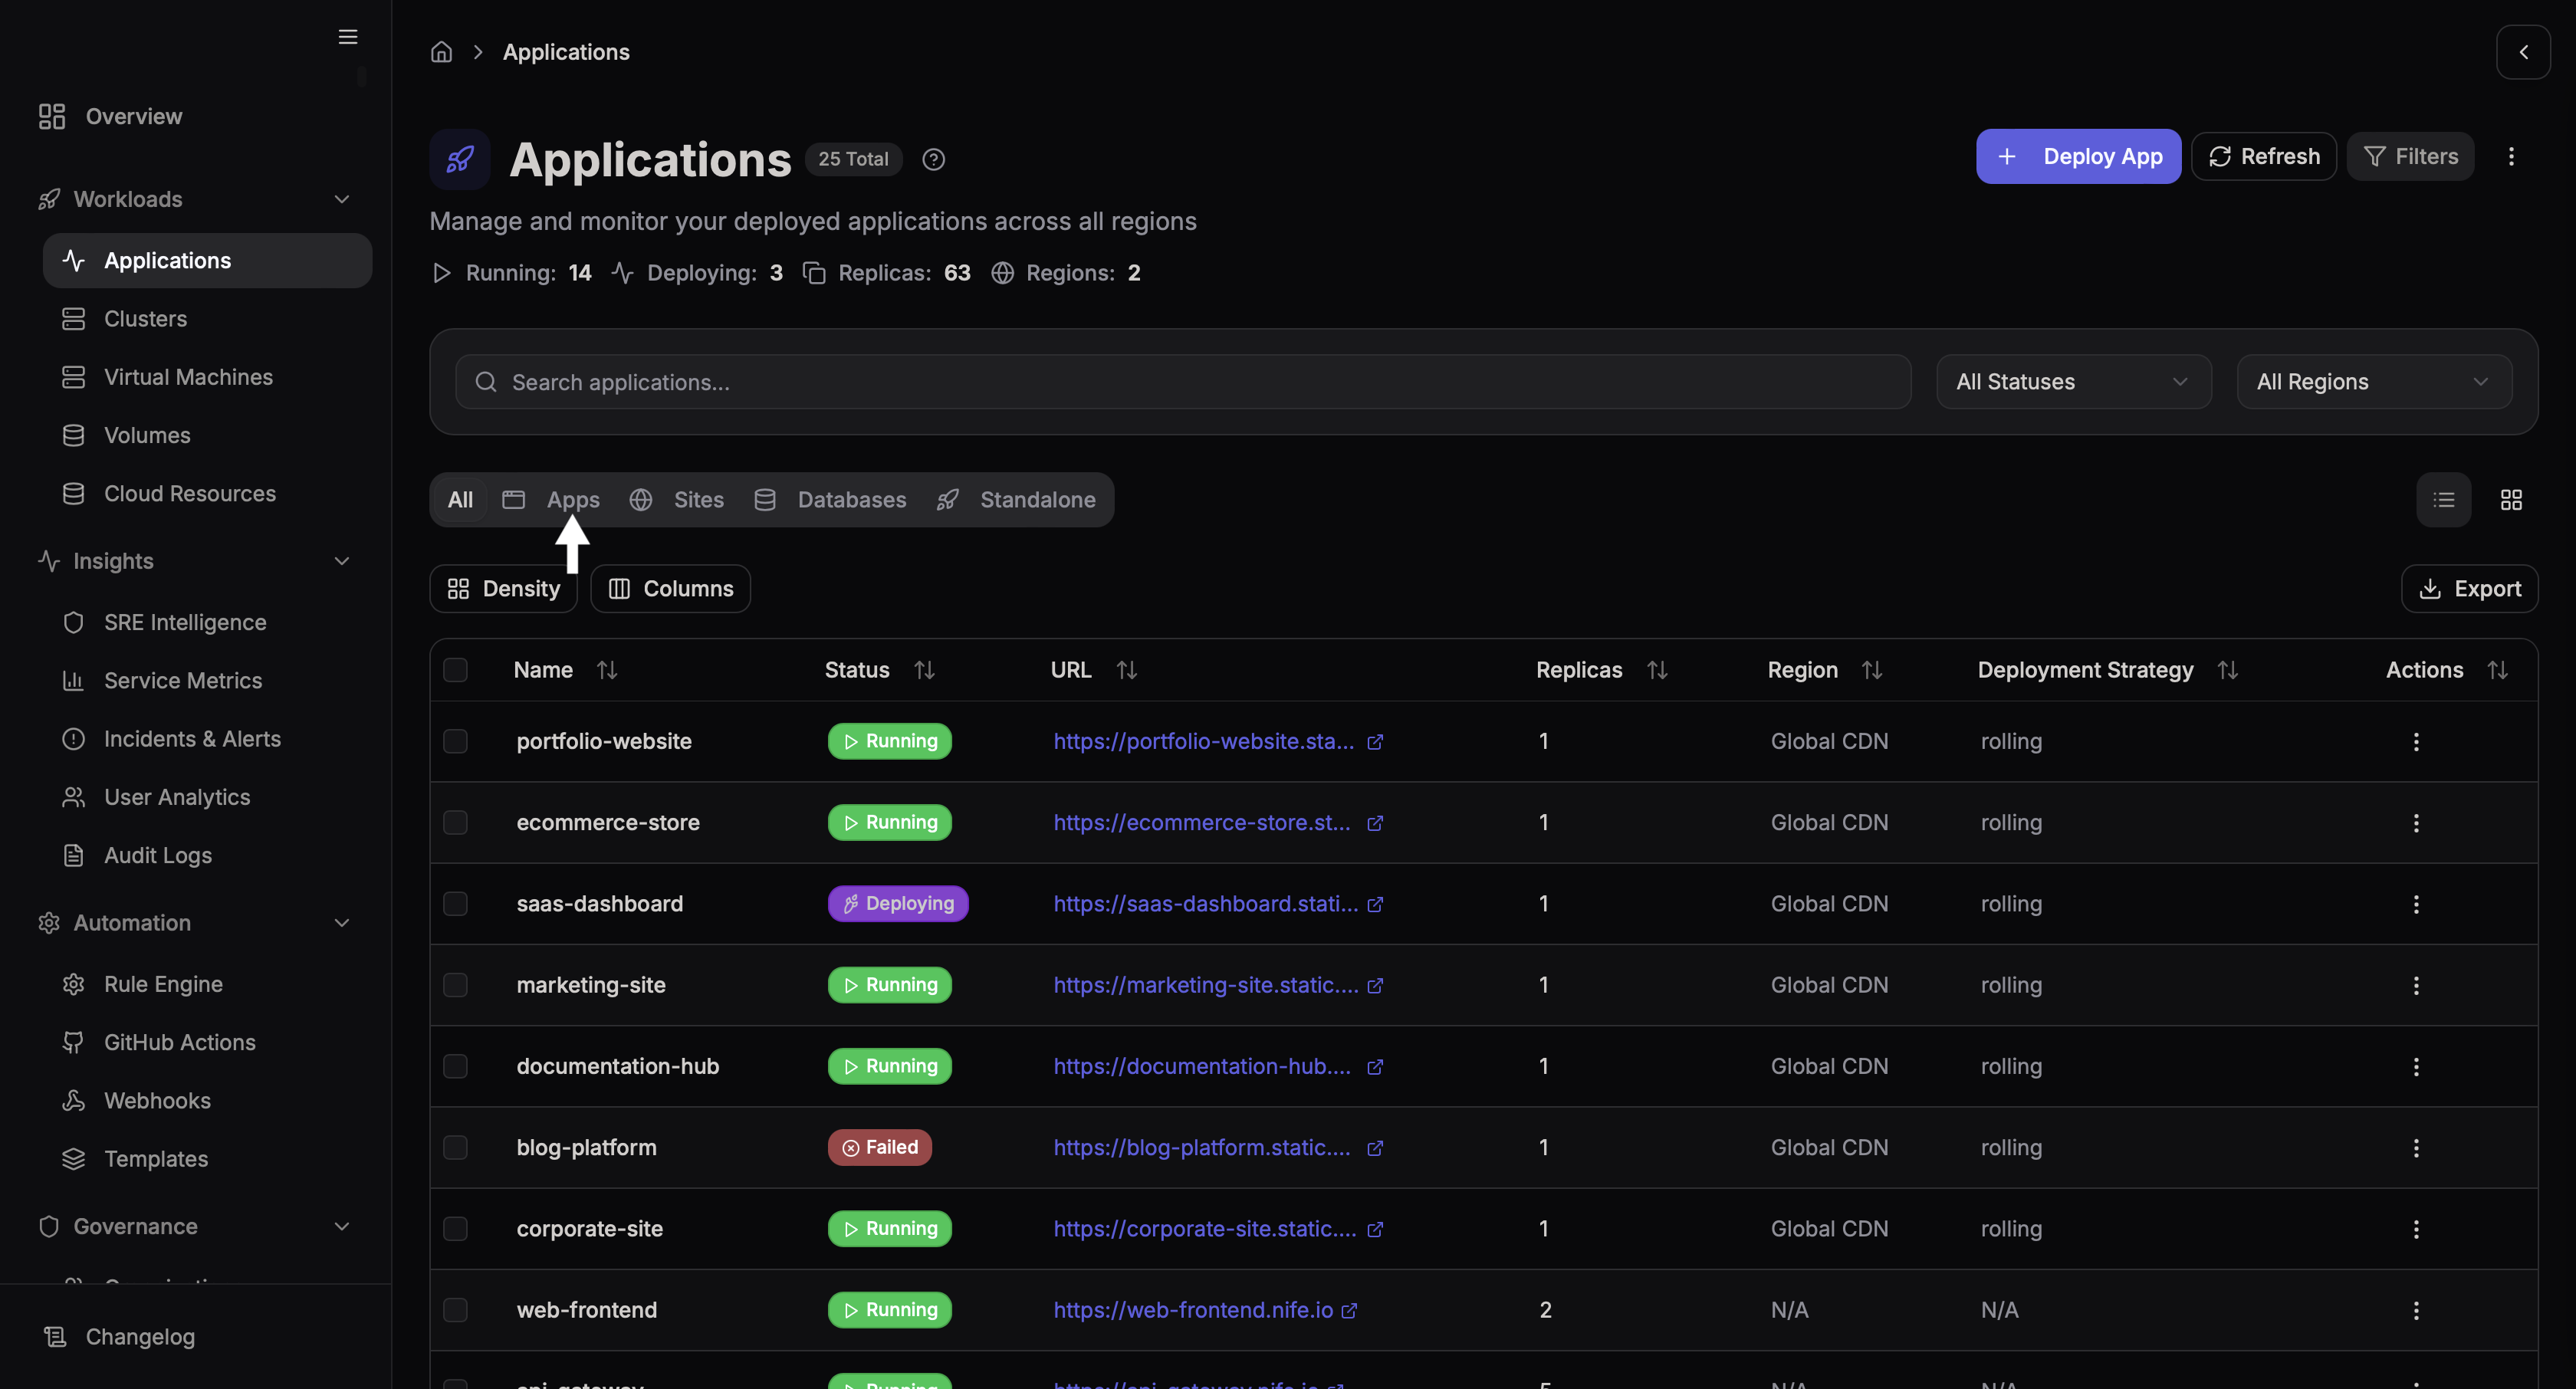Open the All Statuses dropdown
This screenshot has width=2576, height=1389.
[x=2073, y=381]
